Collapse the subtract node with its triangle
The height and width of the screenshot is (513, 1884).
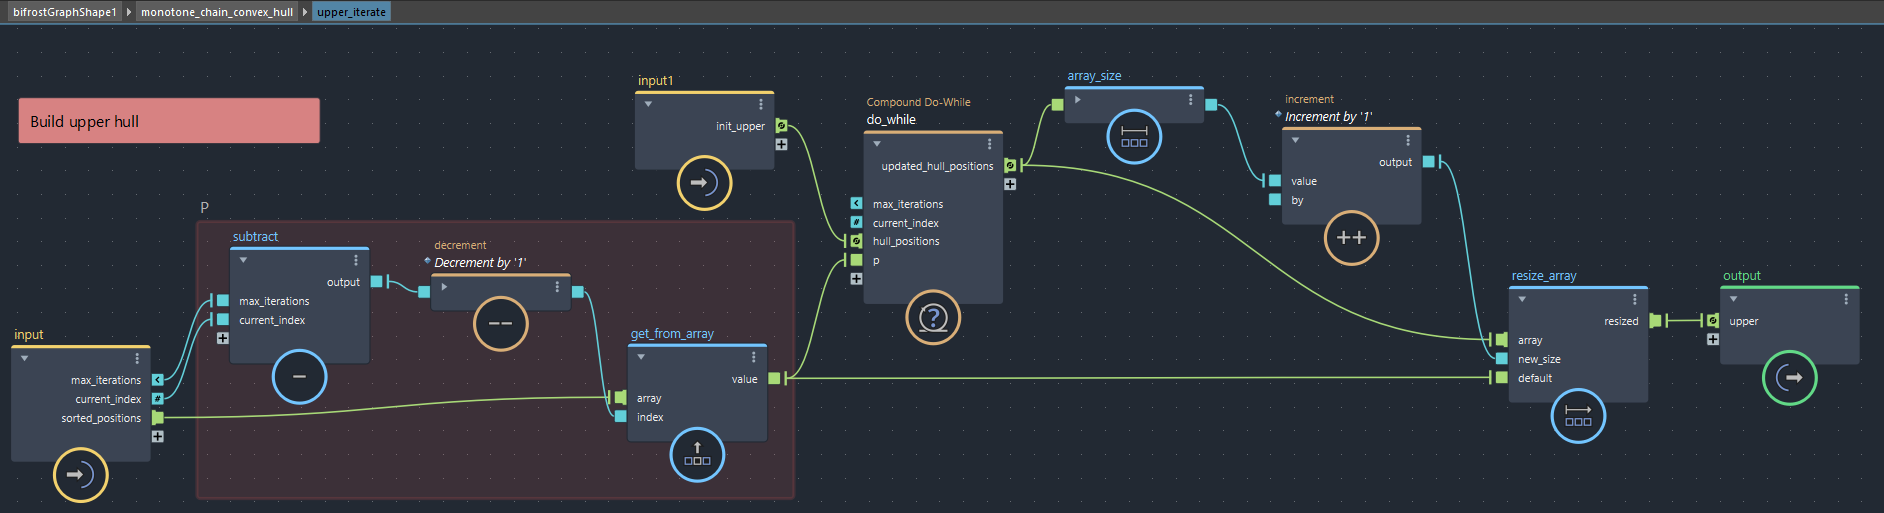click(x=243, y=260)
